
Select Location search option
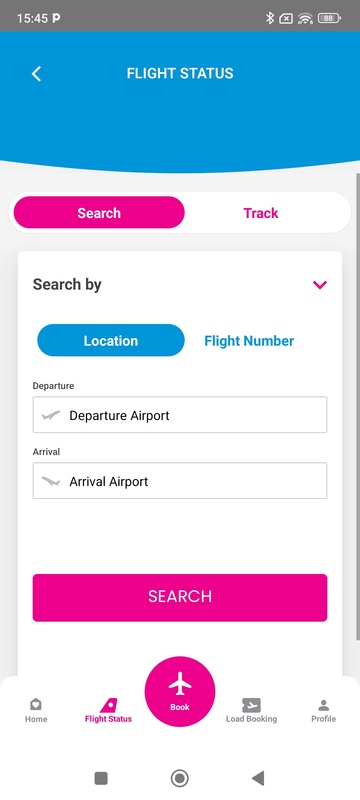111,340
